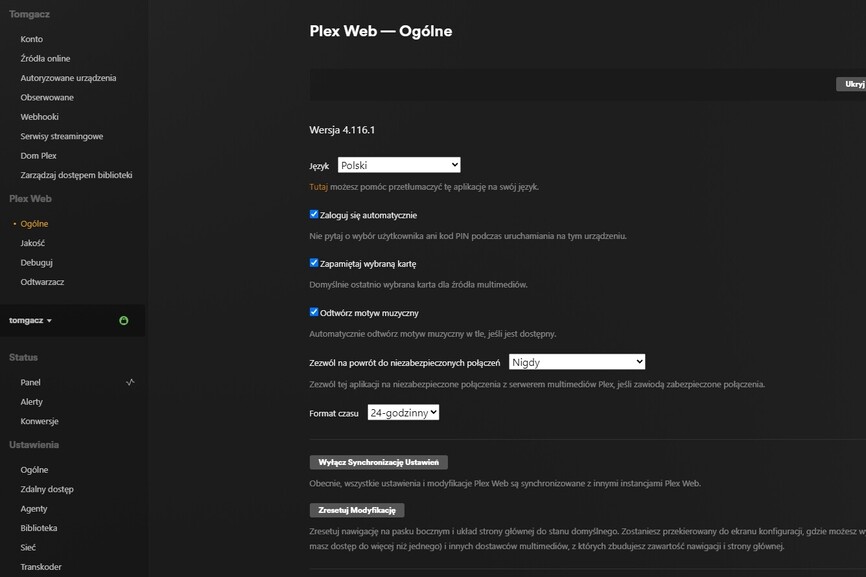Click the activity pulse icon next to Panel
Image resolution: width=866 pixels, height=577 pixels.
tap(130, 382)
